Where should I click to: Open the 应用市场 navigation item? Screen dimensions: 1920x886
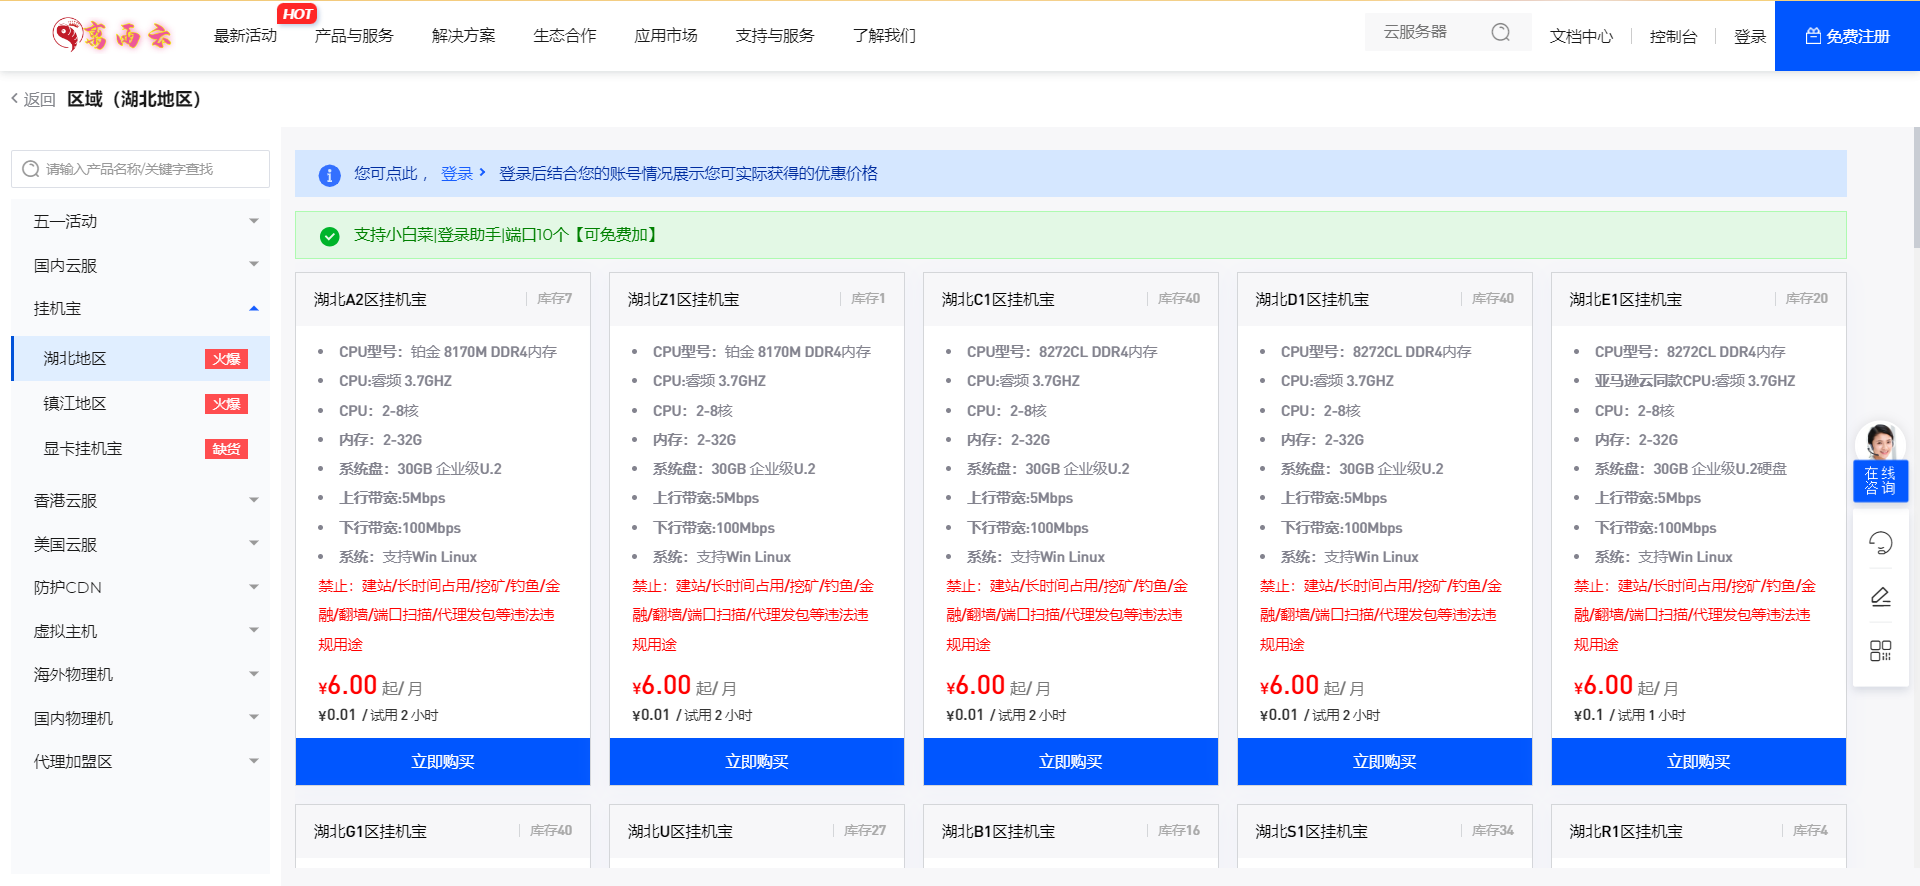point(666,36)
